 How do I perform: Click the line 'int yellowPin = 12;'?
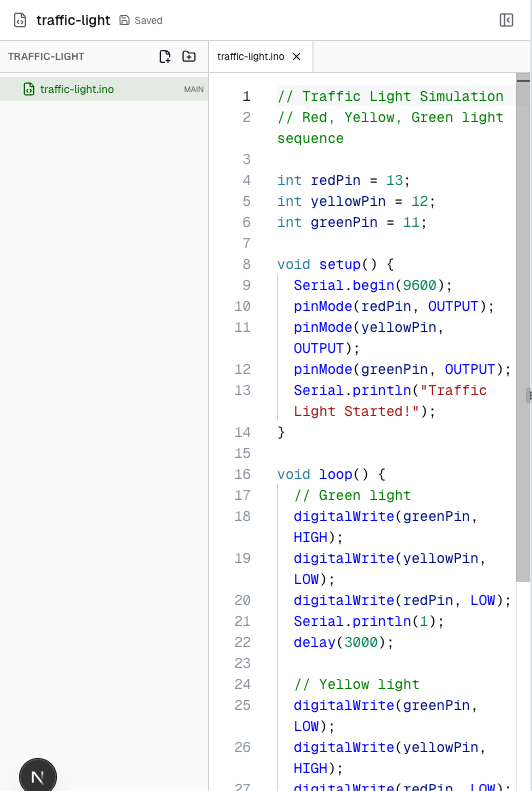356,201
